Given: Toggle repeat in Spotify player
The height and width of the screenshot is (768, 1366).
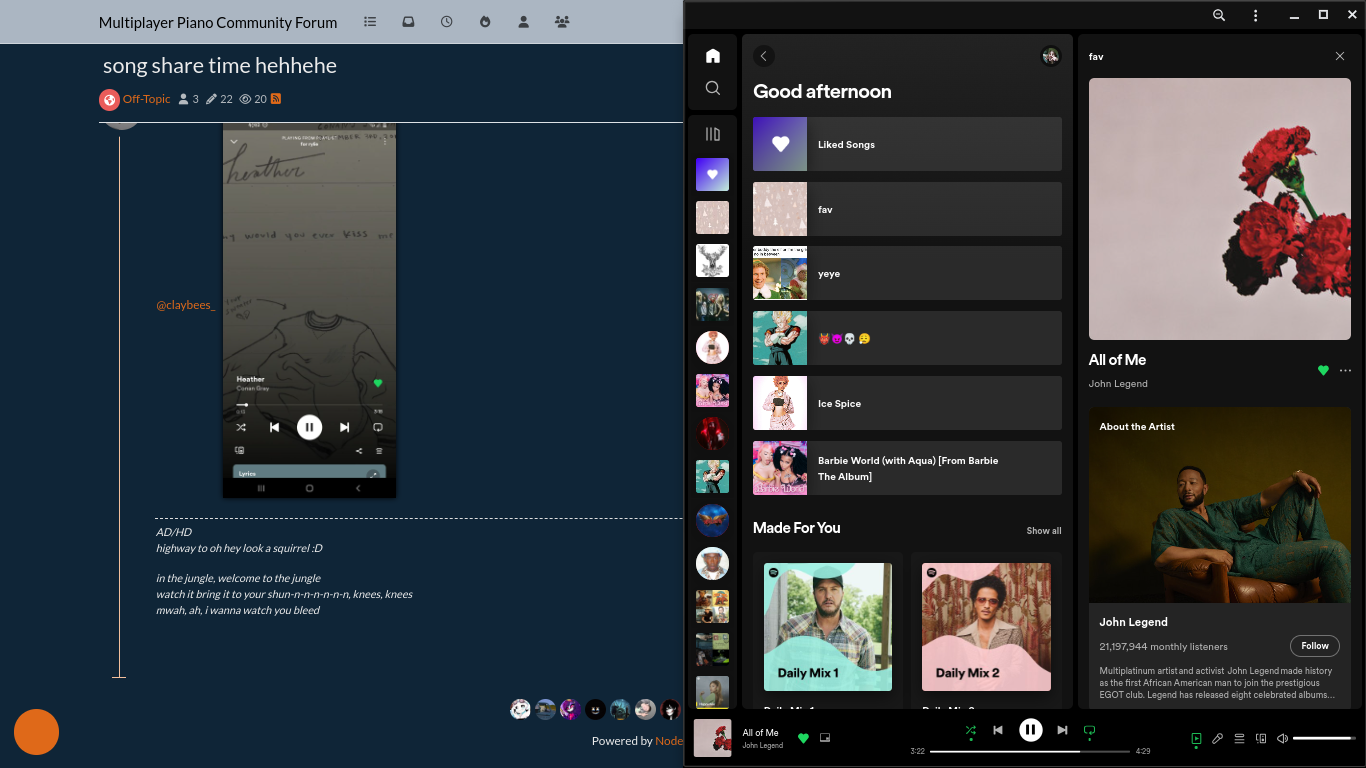Looking at the screenshot, I should tap(1090, 731).
